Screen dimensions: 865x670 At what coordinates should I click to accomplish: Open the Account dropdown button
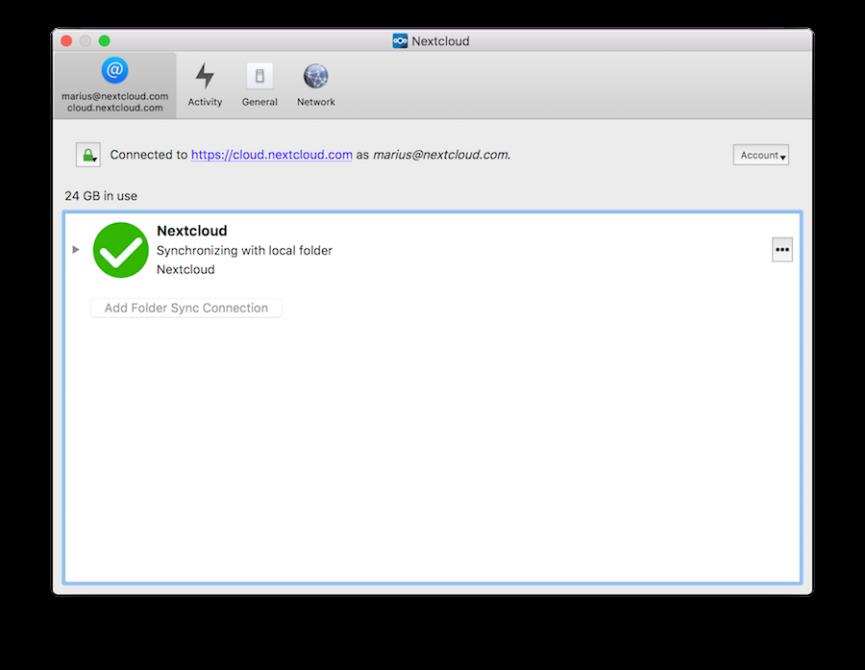(761, 155)
